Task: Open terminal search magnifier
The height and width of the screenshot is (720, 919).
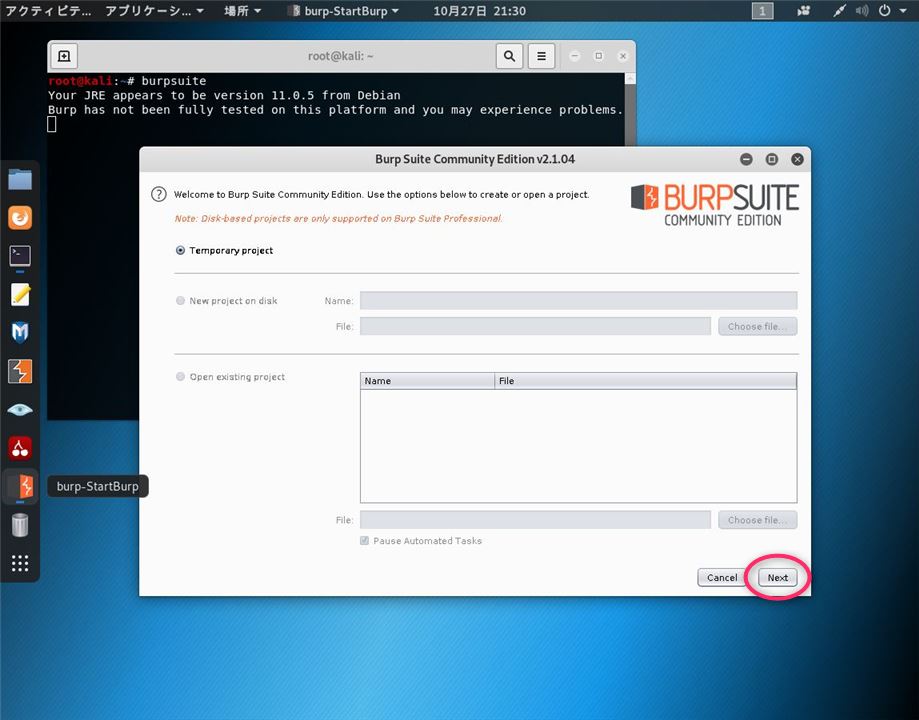Action: pyautogui.click(x=509, y=56)
